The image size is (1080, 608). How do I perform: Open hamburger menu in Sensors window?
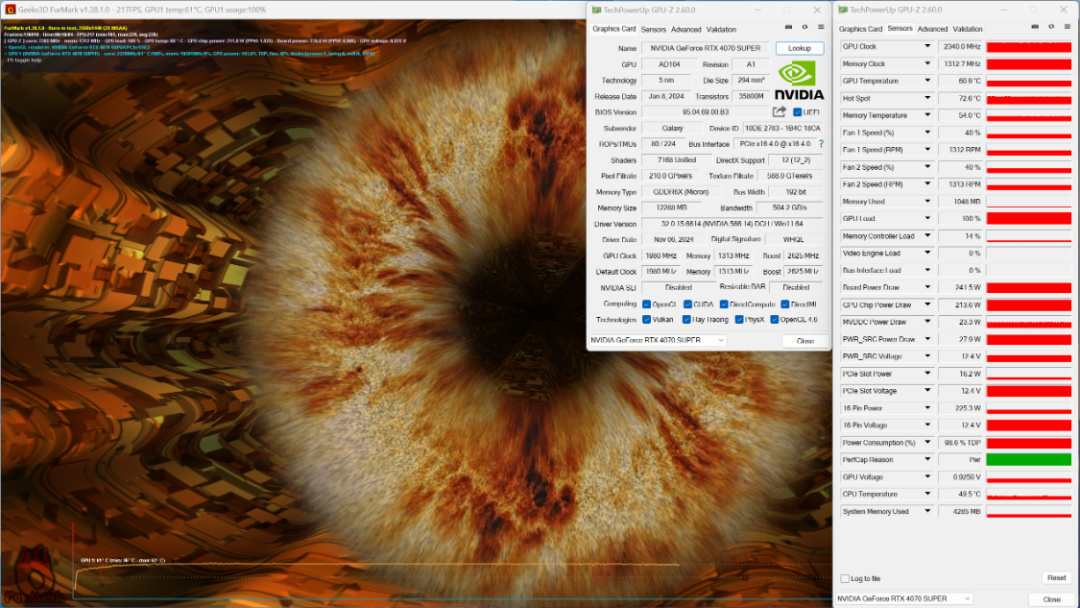pyautogui.click(x=1068, y=26)
